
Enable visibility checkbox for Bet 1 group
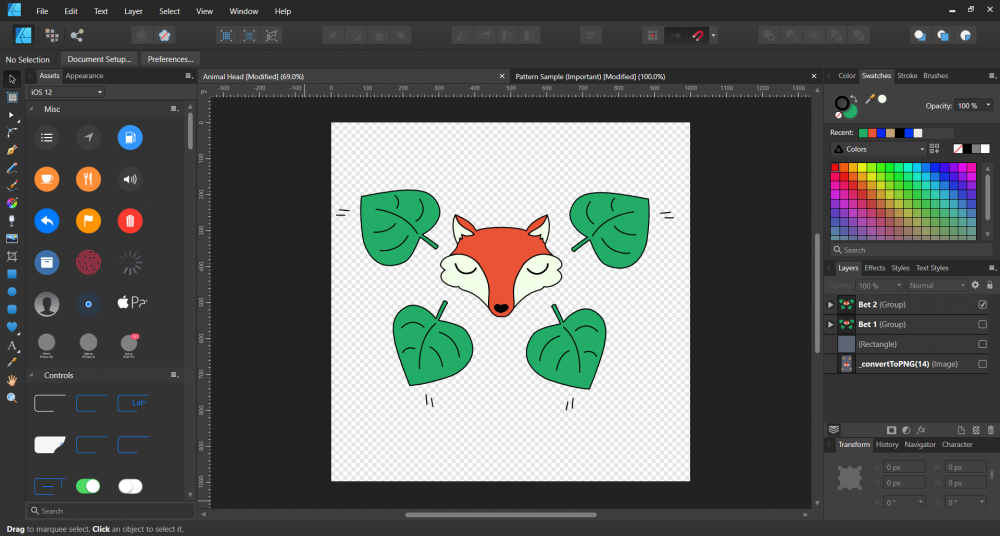[982, 324]
